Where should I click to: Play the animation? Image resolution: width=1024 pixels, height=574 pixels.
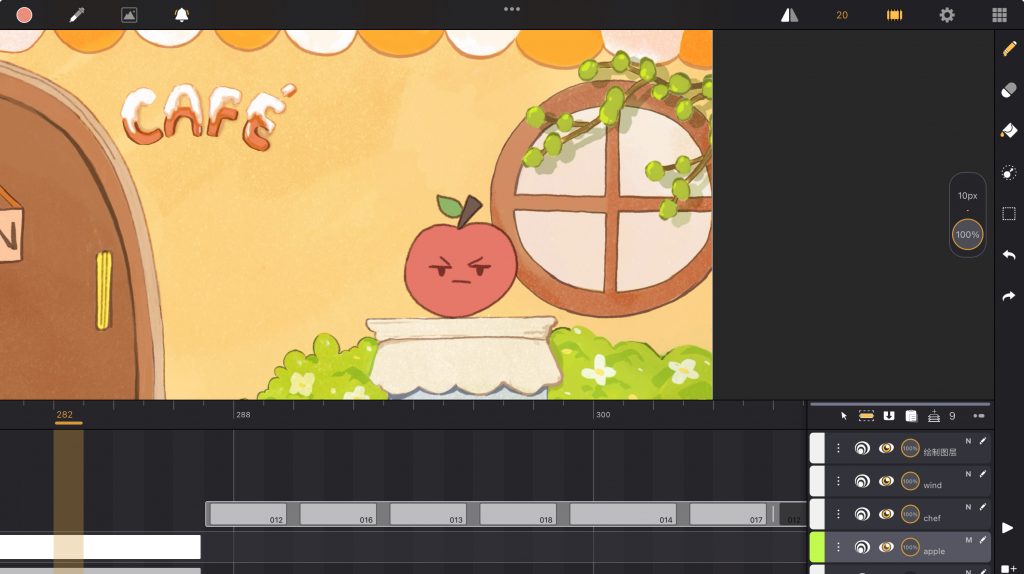(x=1008, y=528)
